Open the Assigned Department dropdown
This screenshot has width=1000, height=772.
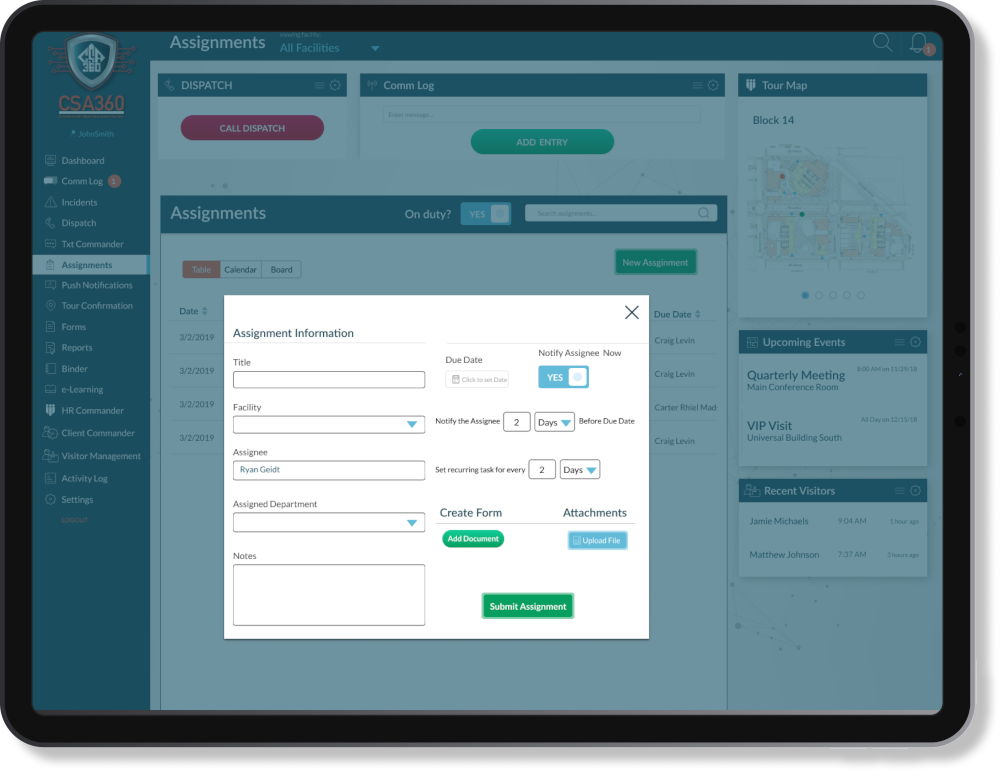click(414, 521)
